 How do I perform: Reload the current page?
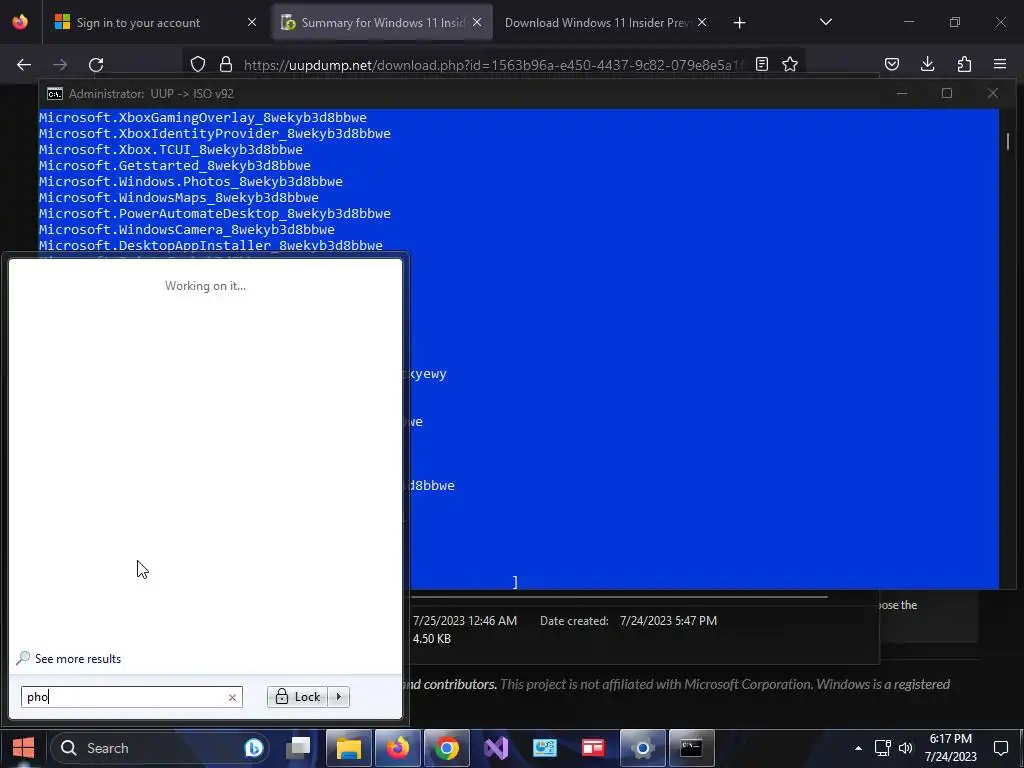(96, 65)
